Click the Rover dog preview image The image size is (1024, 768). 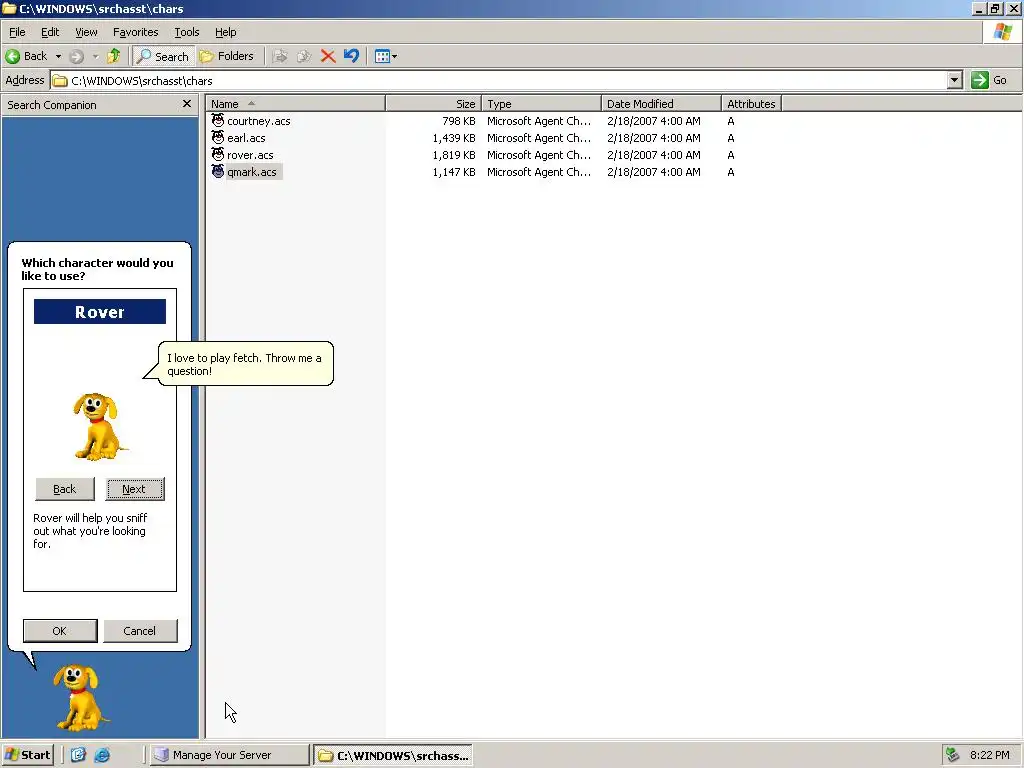pos(99,426)
